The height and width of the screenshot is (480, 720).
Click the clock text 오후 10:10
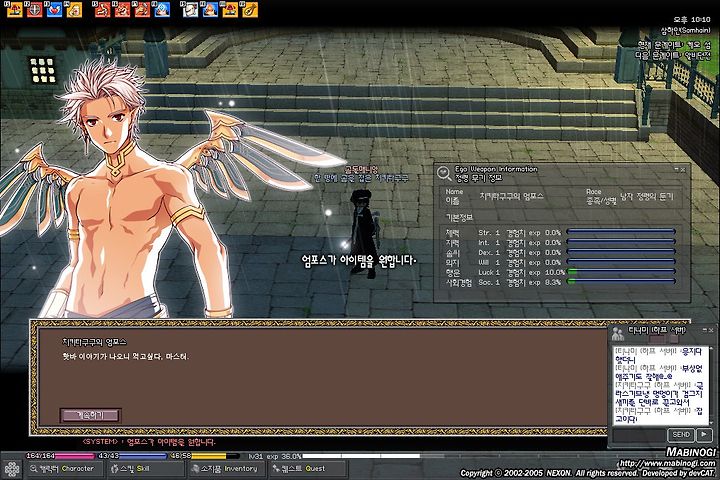point(692,20)
